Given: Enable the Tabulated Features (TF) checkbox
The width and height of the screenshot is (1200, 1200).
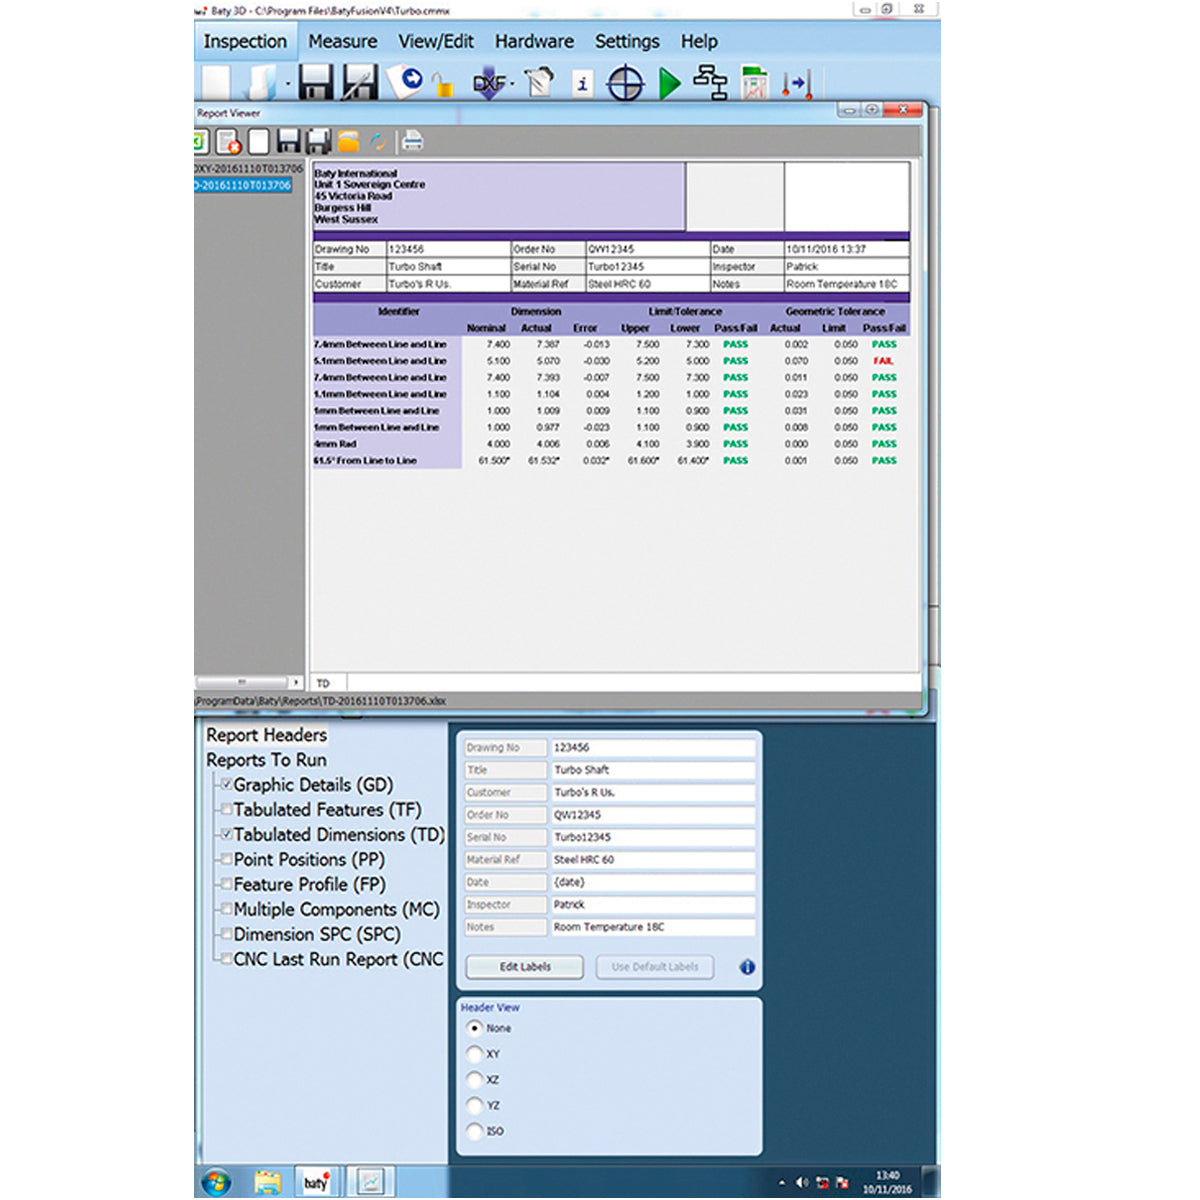Looking at the screenshot, I should pyautogui.click(x=226, y=809).
